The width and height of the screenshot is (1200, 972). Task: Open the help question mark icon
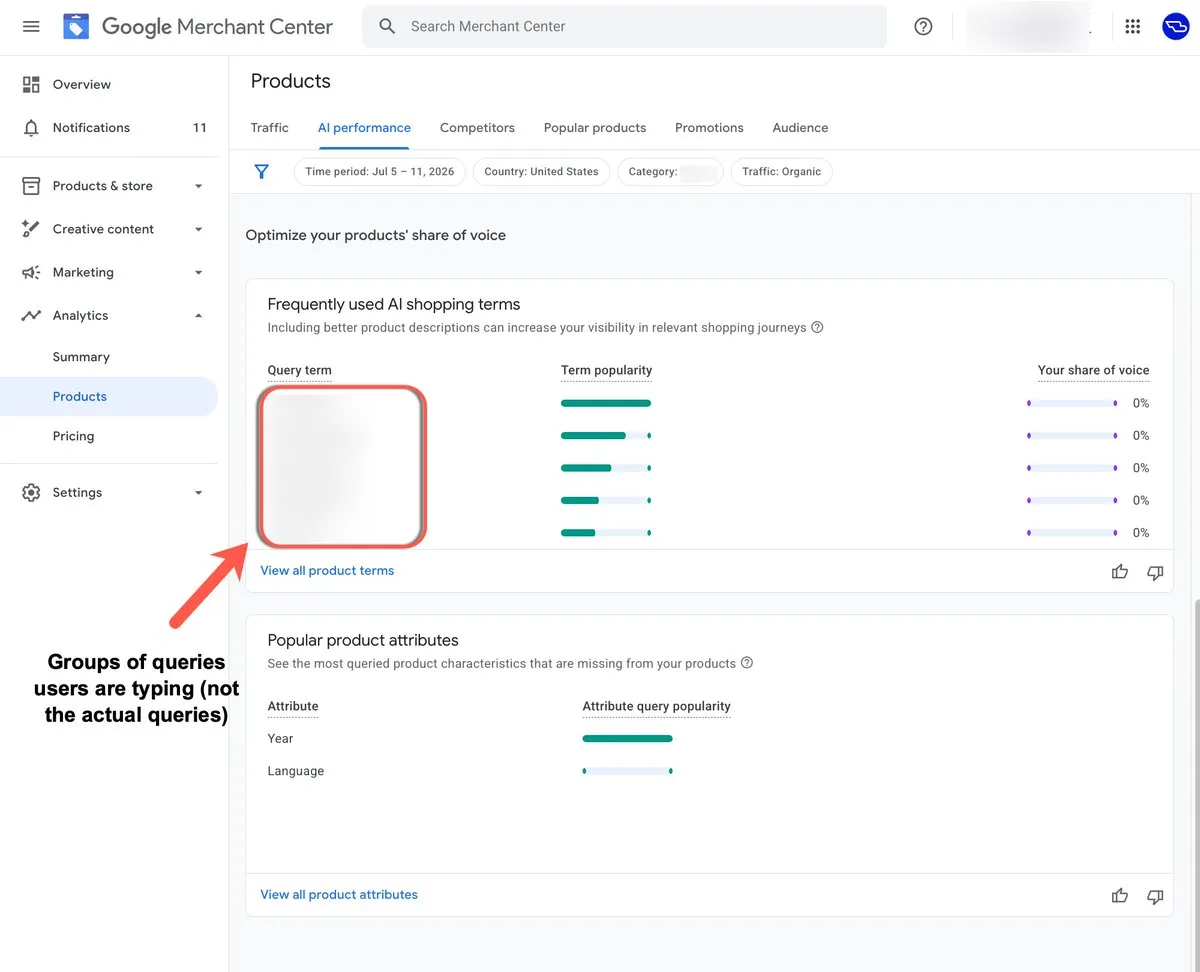click(x=923, y=27)
